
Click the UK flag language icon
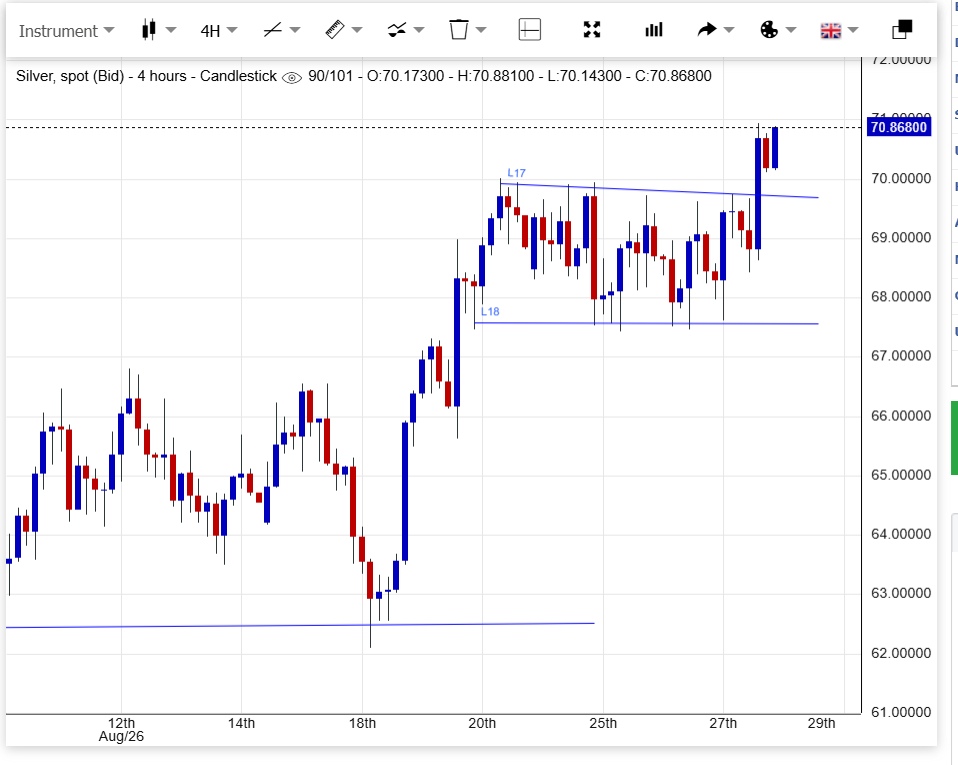pos(831,31)
